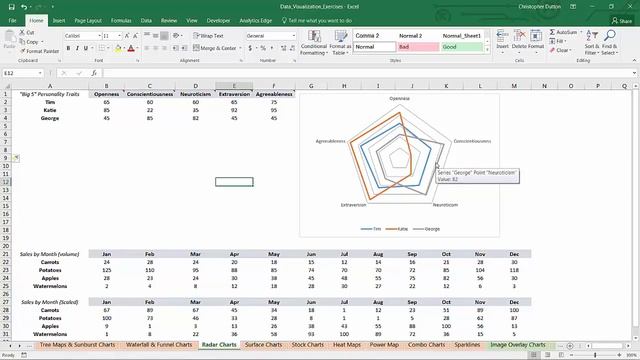The image size is (640, 360).
Task: Toggle Bold formatting
Action: click(x=68, y=48)
